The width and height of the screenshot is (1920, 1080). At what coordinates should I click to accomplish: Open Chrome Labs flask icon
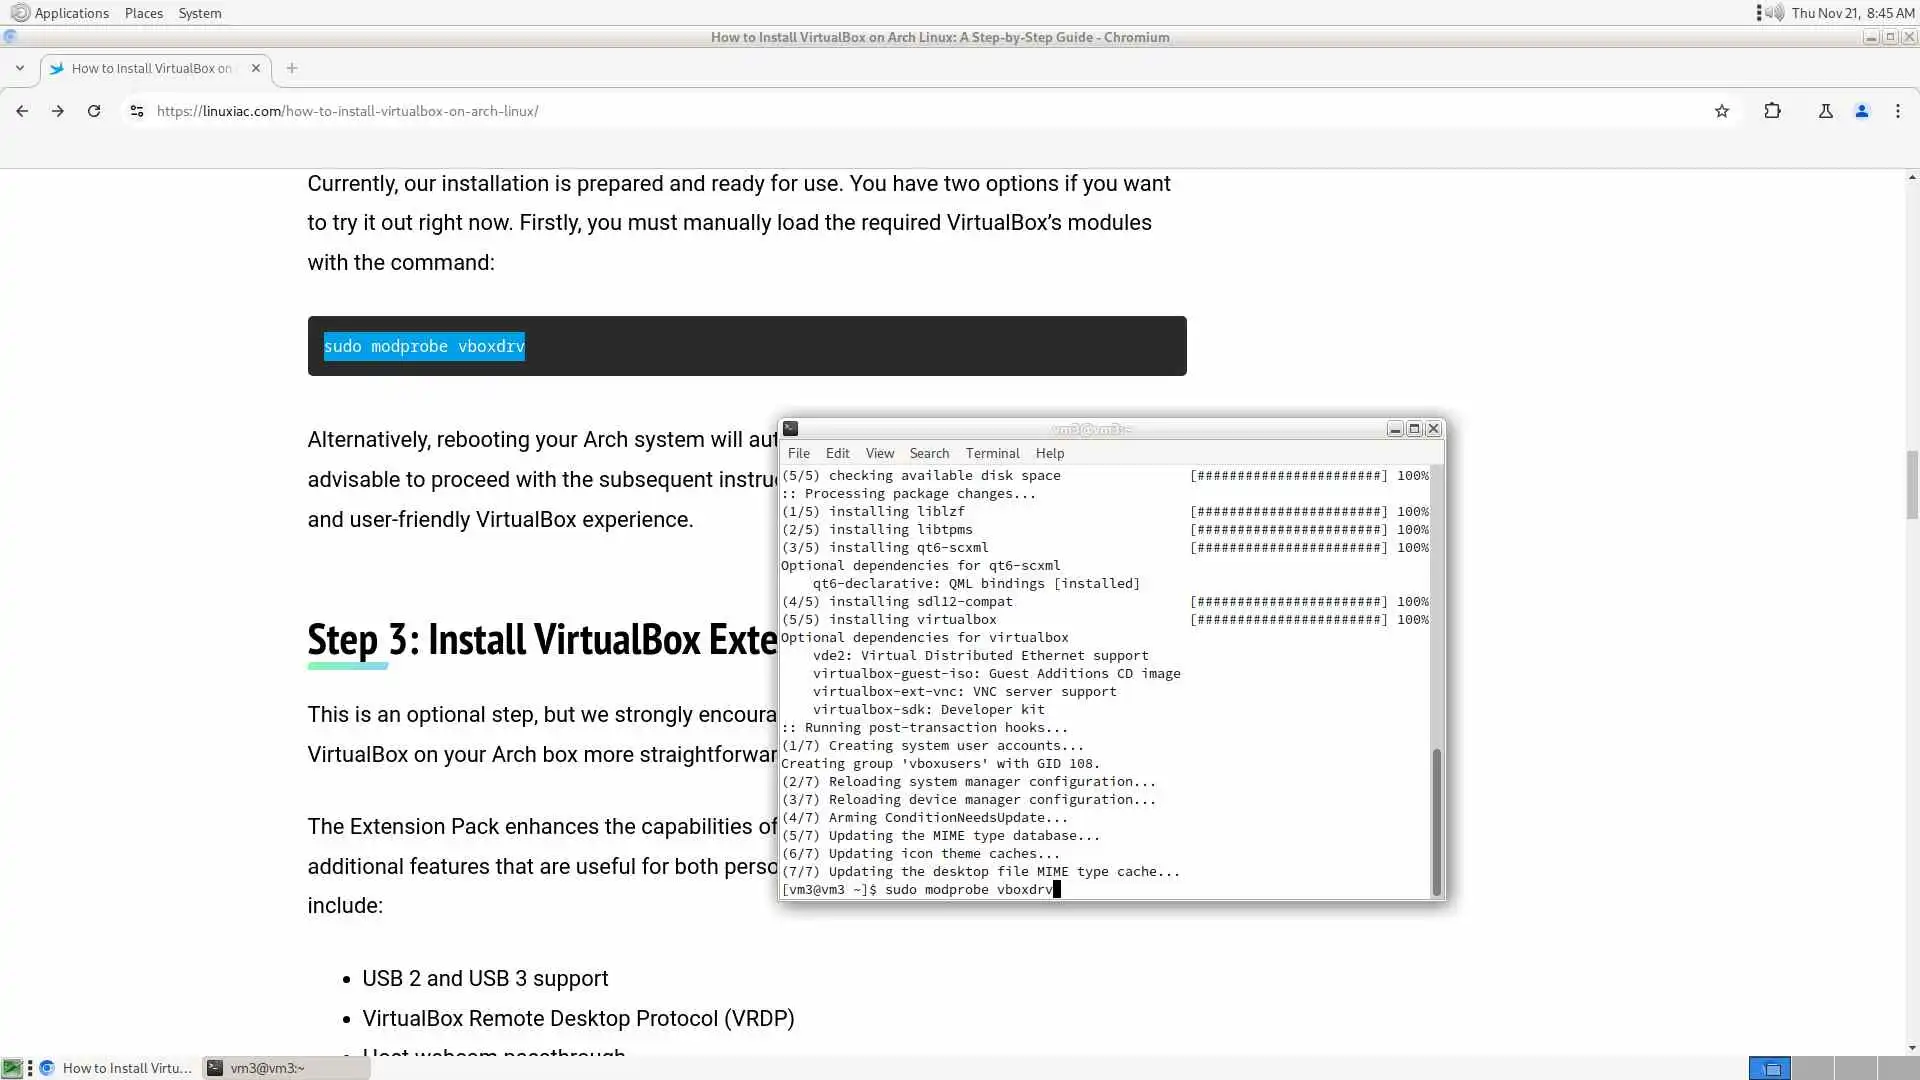(1825, 111)
